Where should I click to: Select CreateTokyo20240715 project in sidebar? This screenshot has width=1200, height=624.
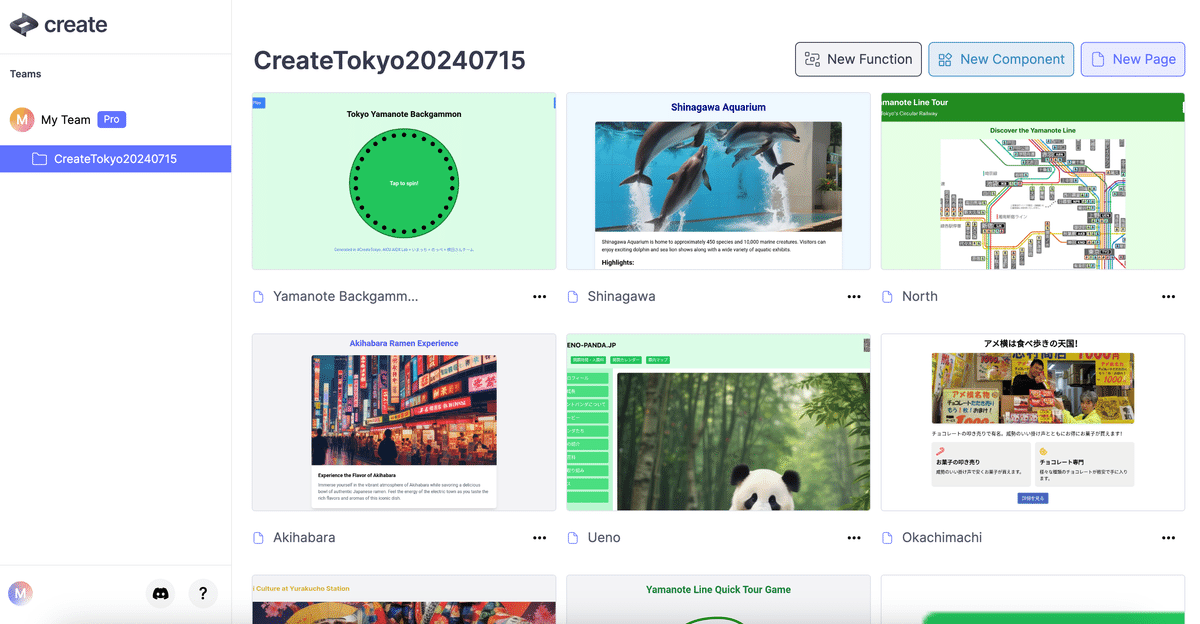coord(115,159)
